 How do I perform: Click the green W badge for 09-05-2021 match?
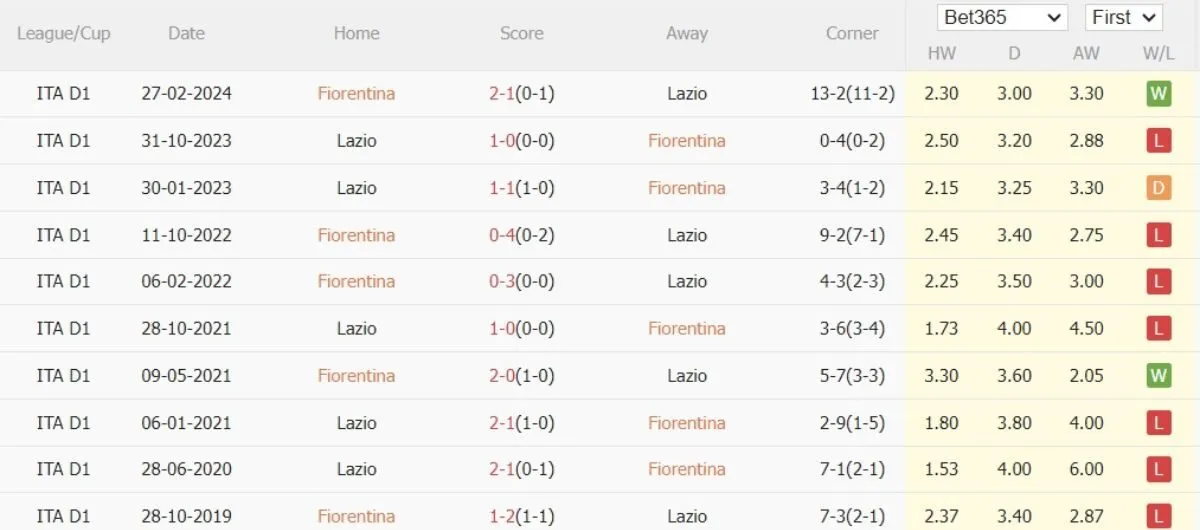tap(1158, 376)
